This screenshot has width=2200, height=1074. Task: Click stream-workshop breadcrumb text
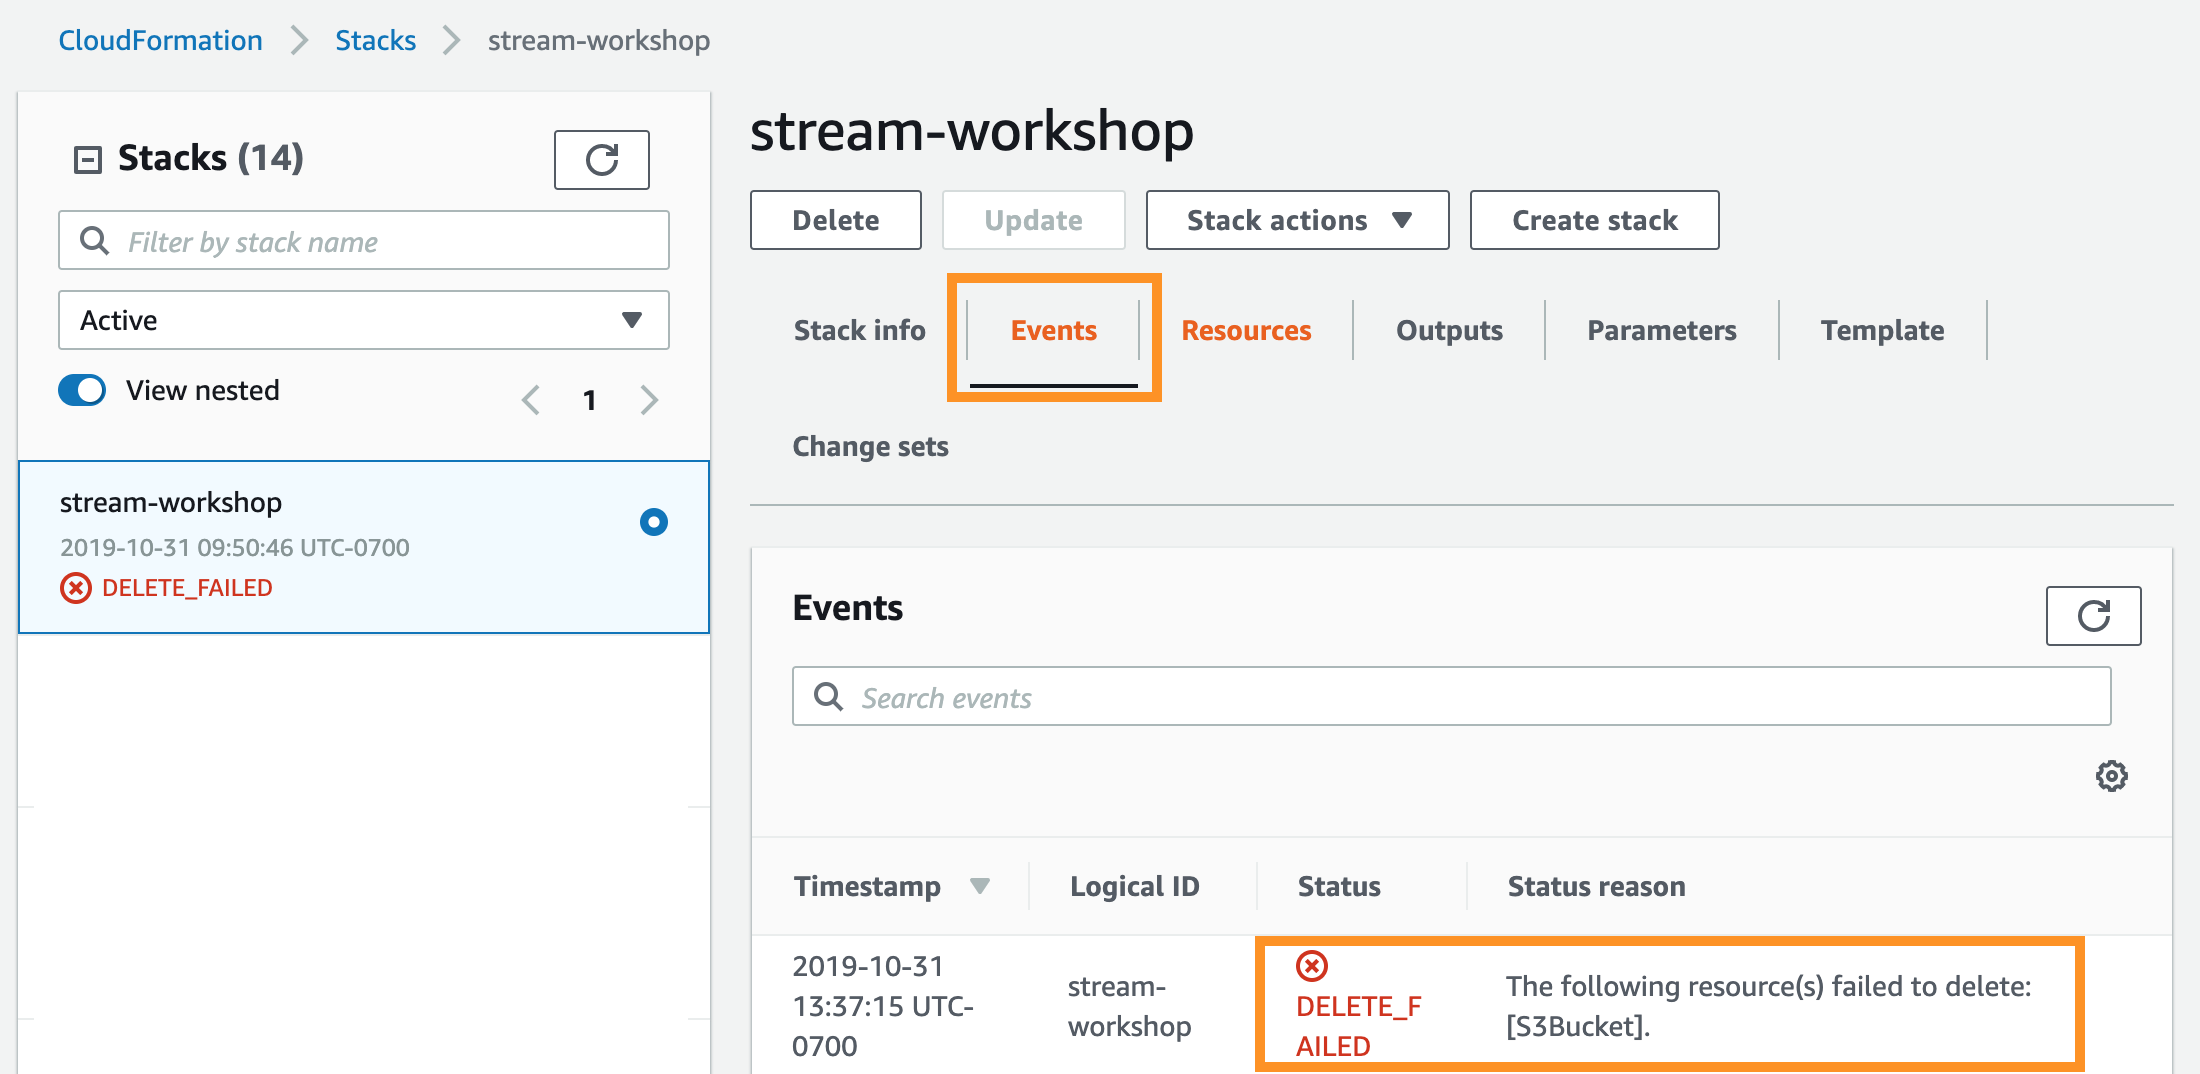pyautogui.click(x=599, y=40)
